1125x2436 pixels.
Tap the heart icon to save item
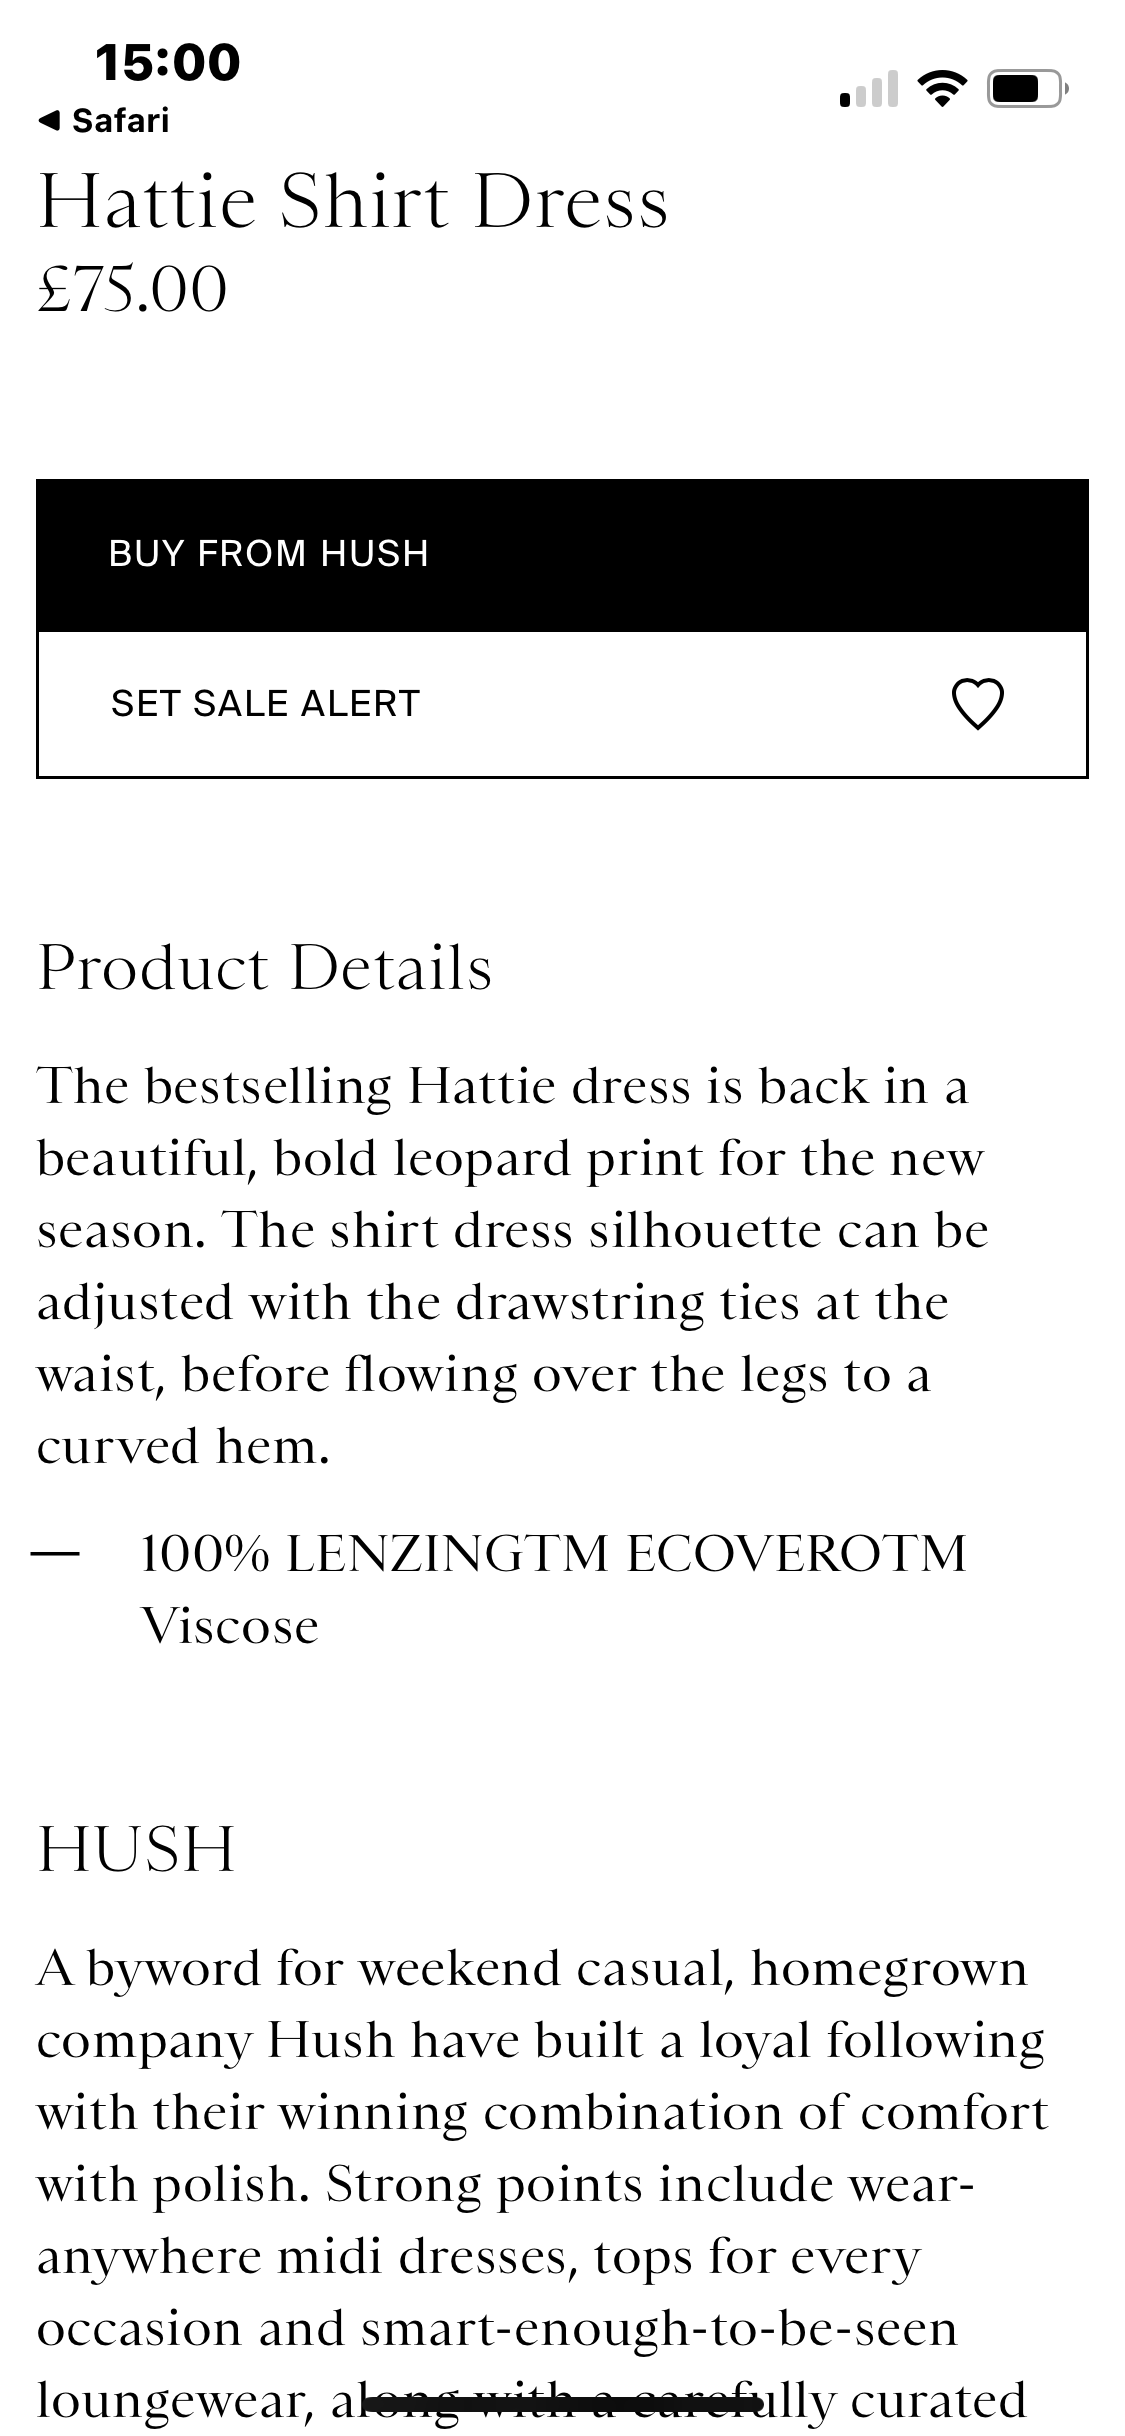pyautogui.click(x=977, y=704)
